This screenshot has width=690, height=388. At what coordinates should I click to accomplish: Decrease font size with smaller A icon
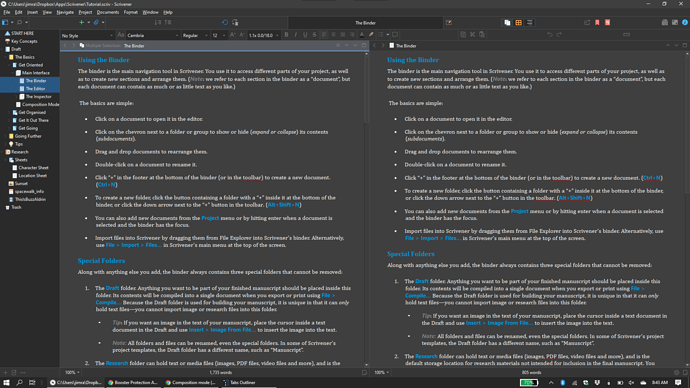(x=242, y=35)
